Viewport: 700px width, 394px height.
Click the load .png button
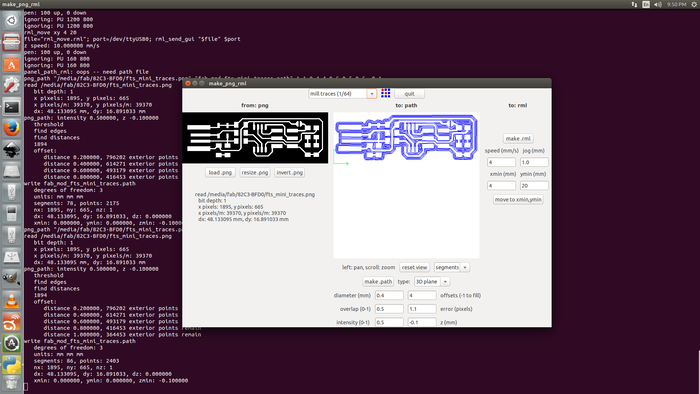tap(220, 173)
